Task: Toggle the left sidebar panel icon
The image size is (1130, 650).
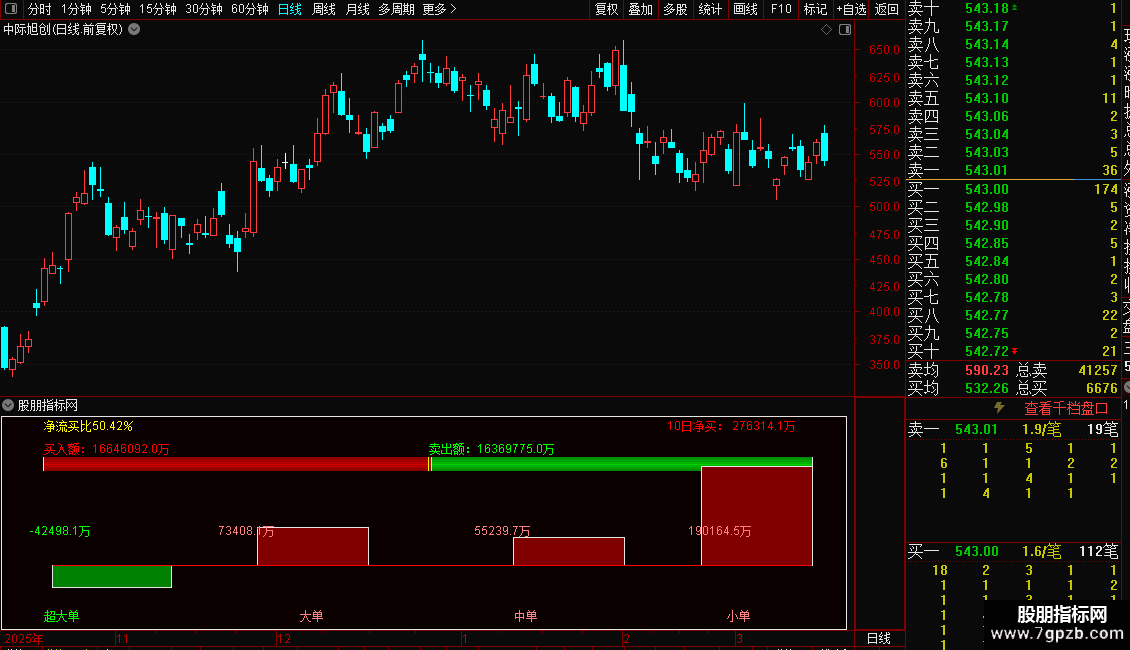Action: coord(11,9)
